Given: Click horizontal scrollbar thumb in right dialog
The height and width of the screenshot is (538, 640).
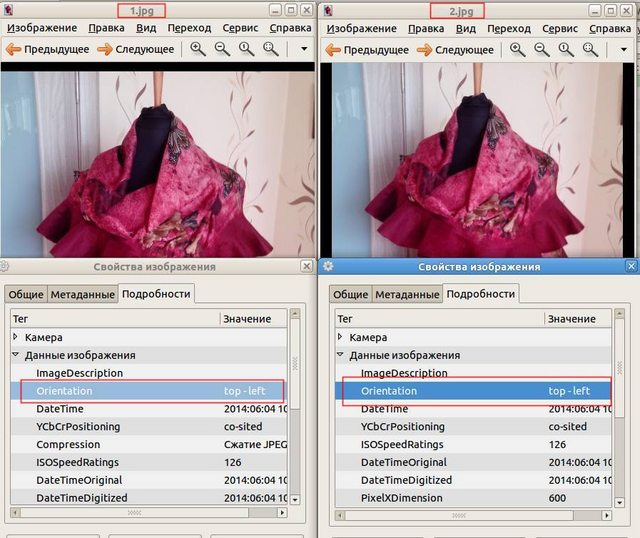Looking at the screenshot, I should click(459, 516).
